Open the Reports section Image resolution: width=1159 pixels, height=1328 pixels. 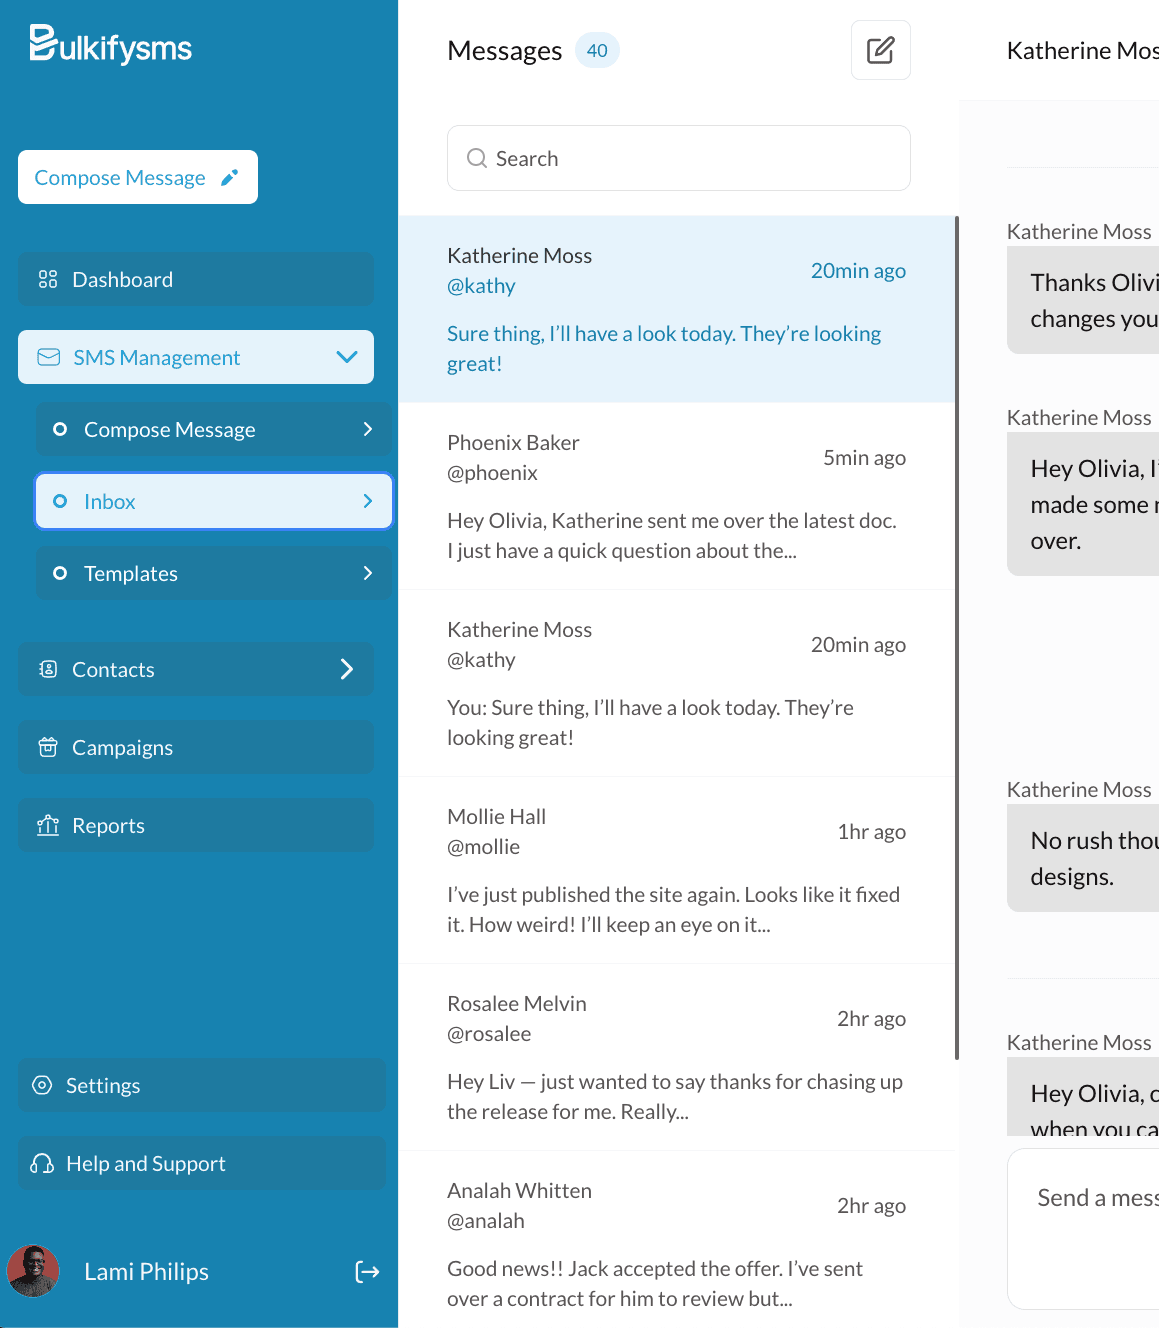click(196, 825)
